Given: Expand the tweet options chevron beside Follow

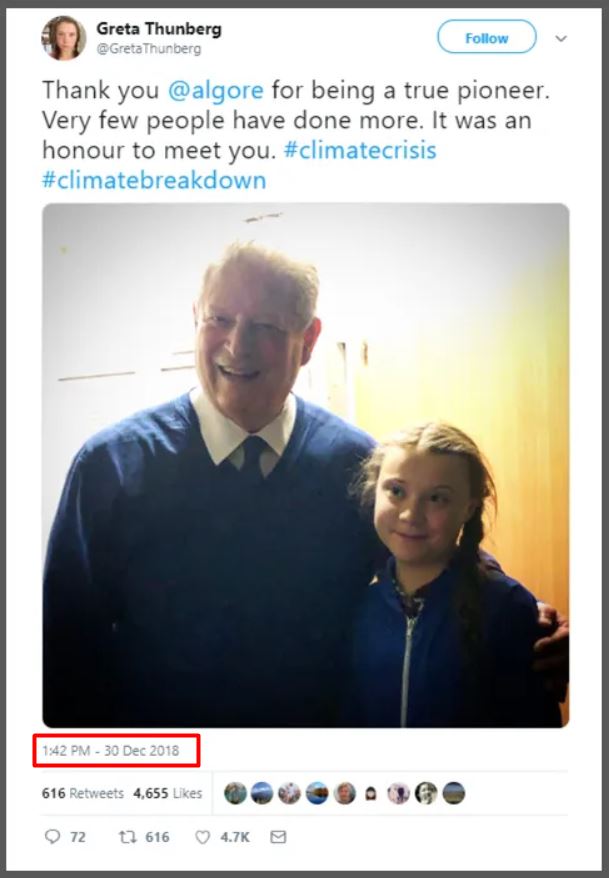Looking at the screenshot, I should click(560, 39).
